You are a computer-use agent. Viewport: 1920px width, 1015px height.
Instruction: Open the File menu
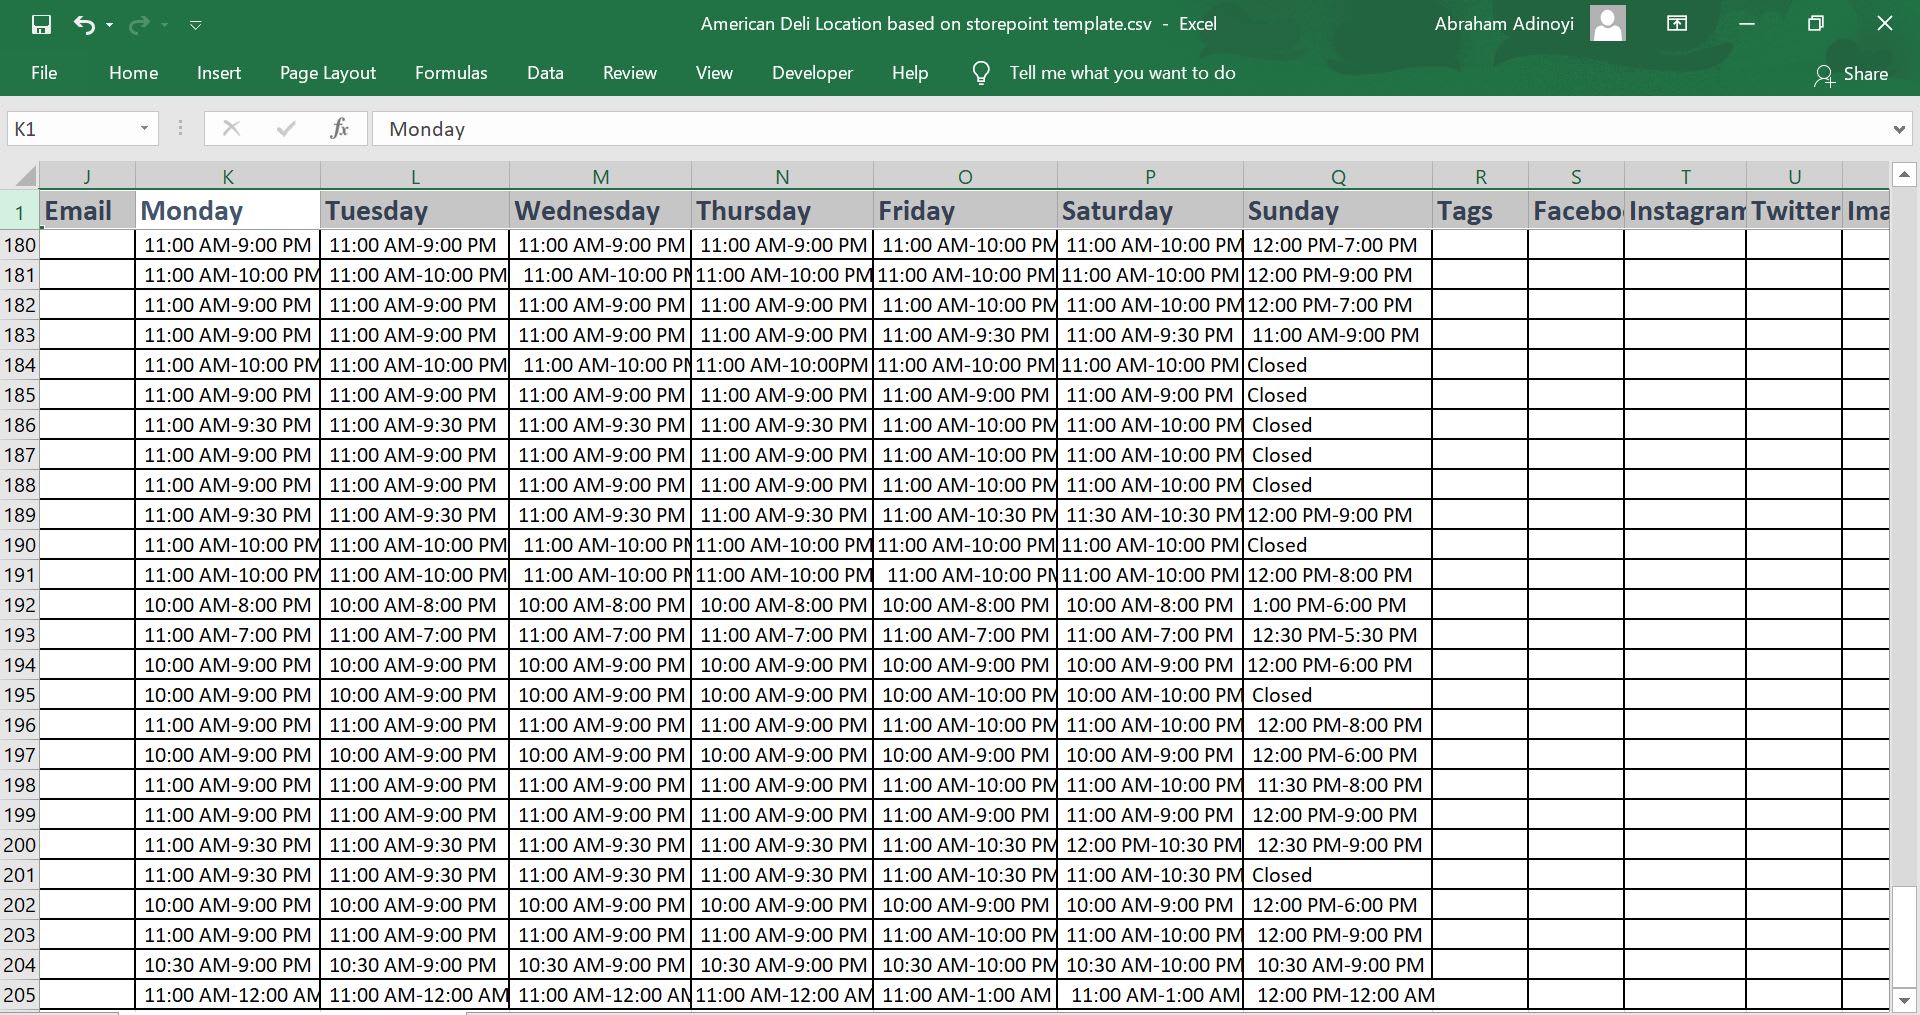coord(44,73)
